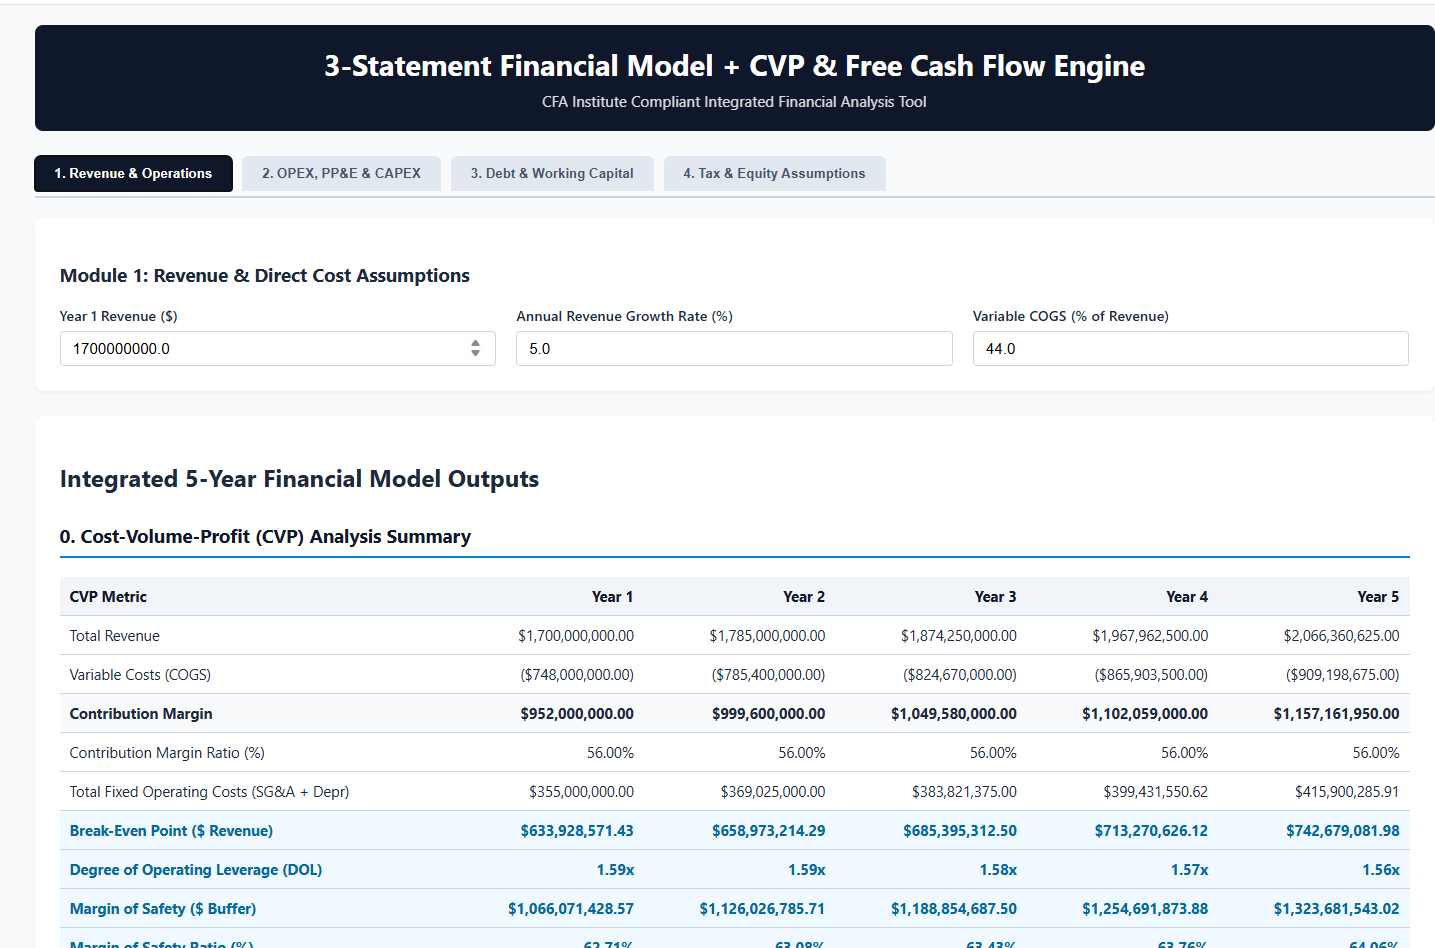Viewport: 1435px width, 948px height.
Task: Click Year 2 Total Revenue $1,785,000,000.00
Action: pos(767,636)
